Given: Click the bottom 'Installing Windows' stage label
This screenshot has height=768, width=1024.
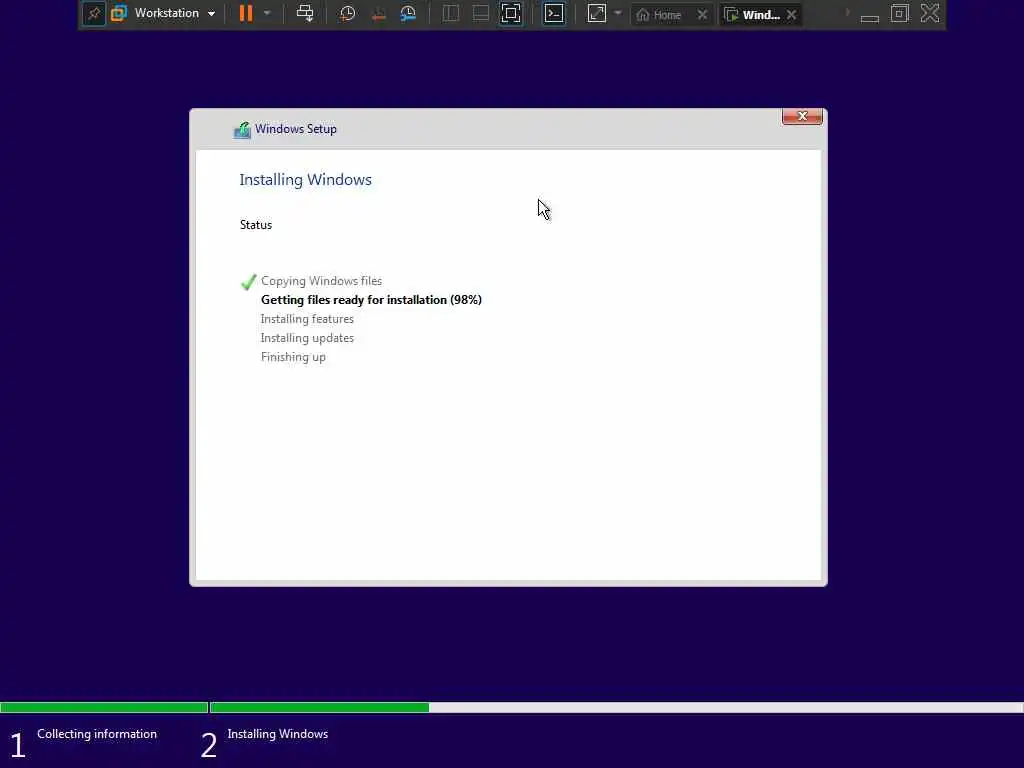Looking at the screenshot, I should tap(278, 734).
